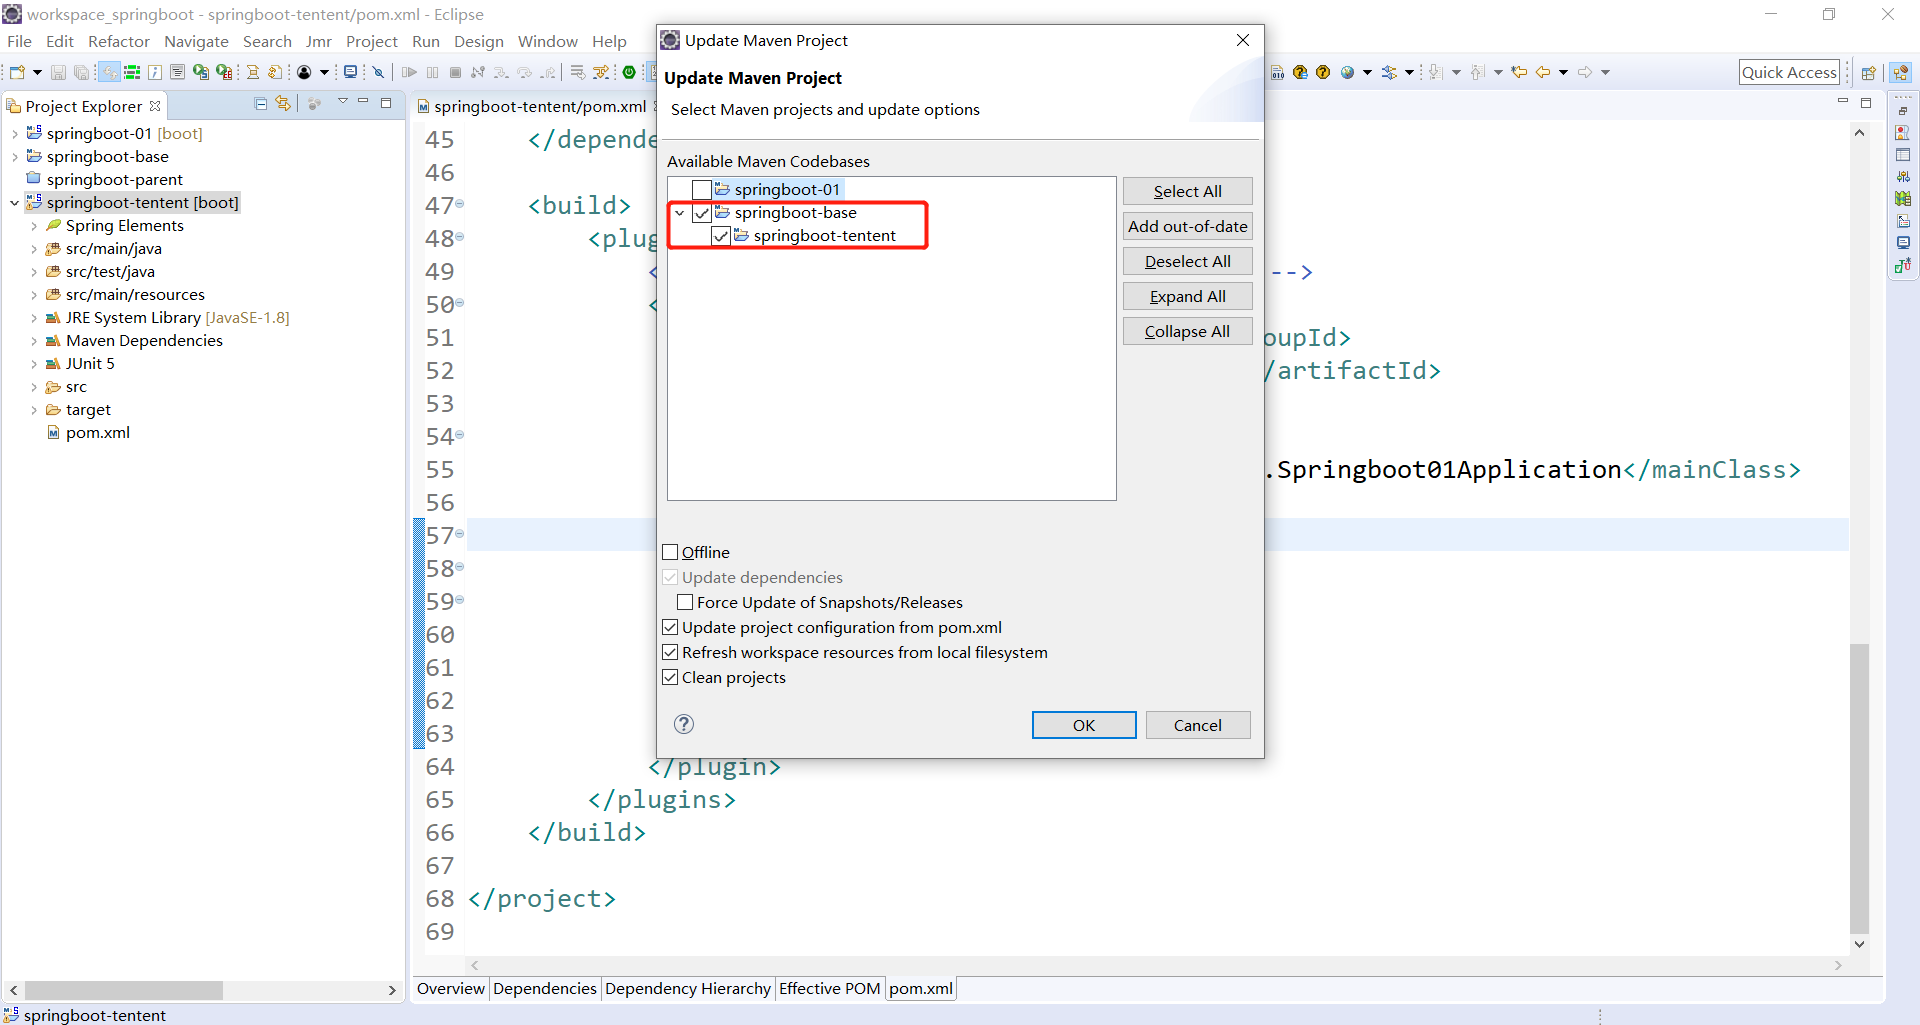Toggle Refresh workspace resources from local filesystem
This screenshot has height=1025, width=1920.
click(x=671, y=652)
